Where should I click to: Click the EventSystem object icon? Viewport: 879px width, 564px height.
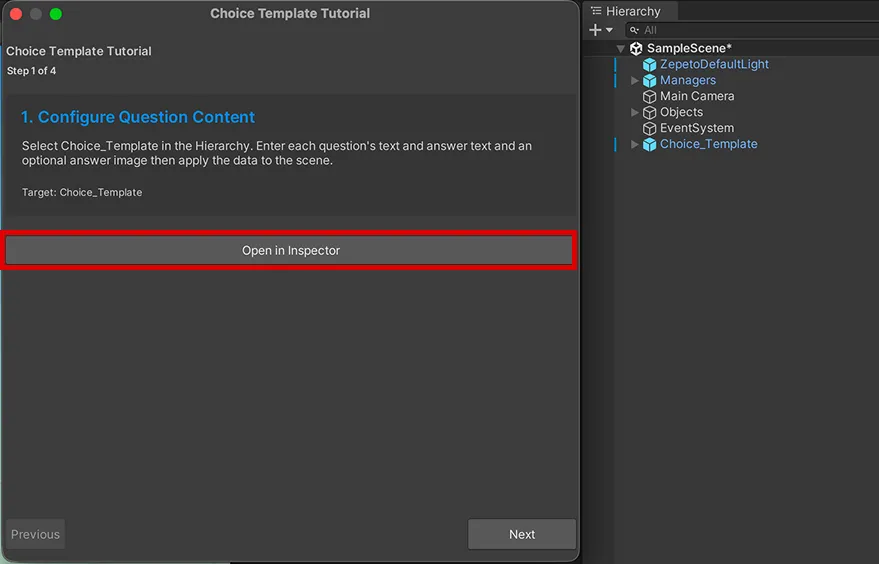[649, 128]
